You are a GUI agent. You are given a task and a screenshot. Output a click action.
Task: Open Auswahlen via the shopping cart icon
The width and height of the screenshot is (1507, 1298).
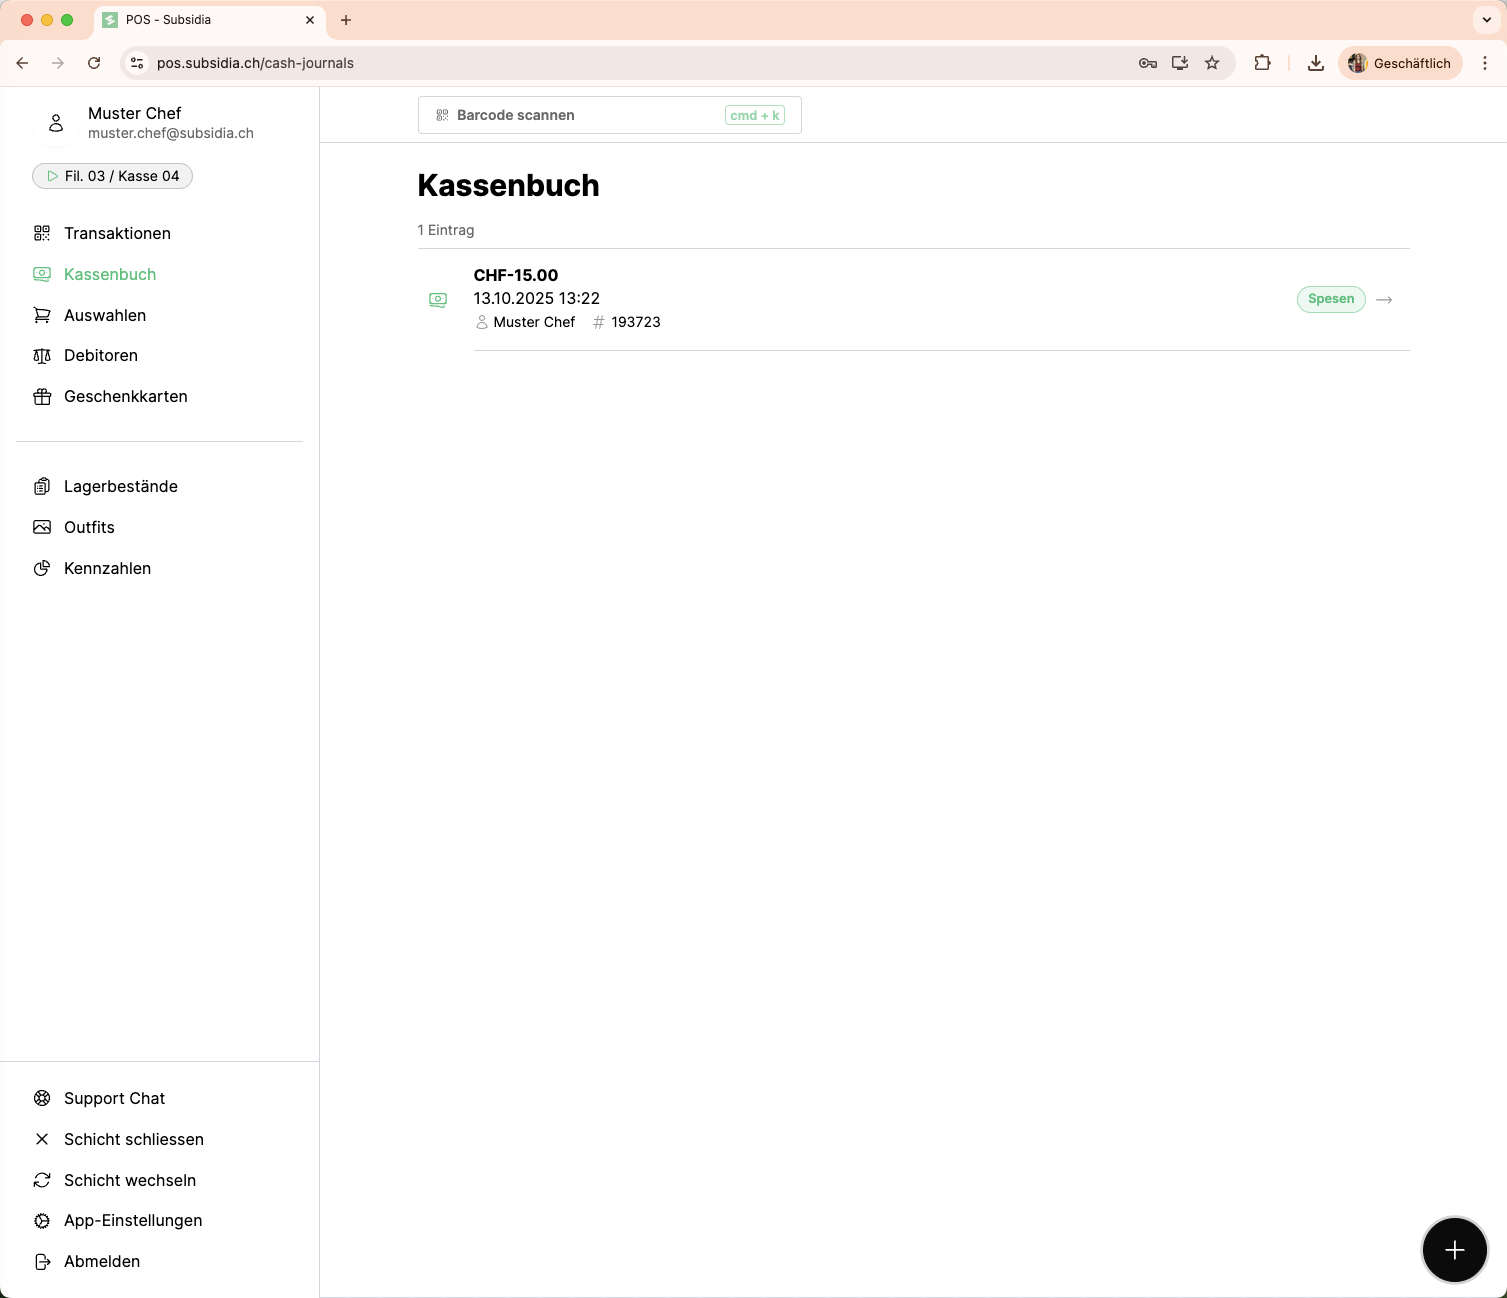pos(42,315)
